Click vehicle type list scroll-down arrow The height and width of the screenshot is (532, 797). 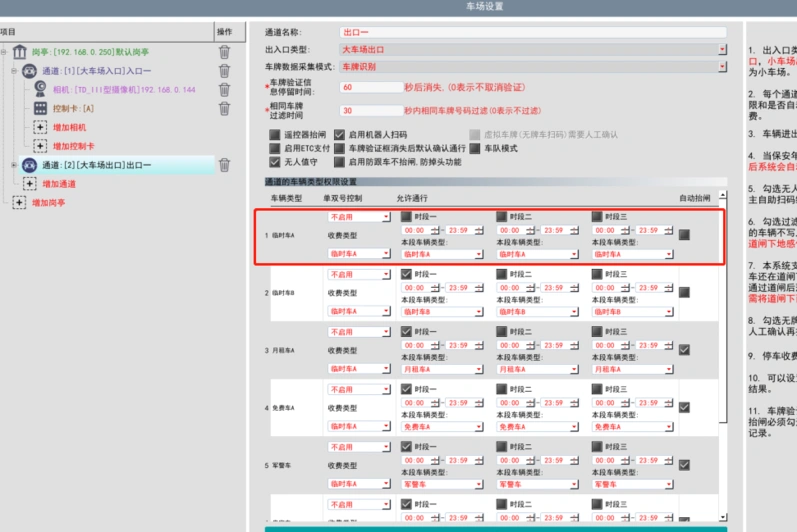tap(723, 517)
